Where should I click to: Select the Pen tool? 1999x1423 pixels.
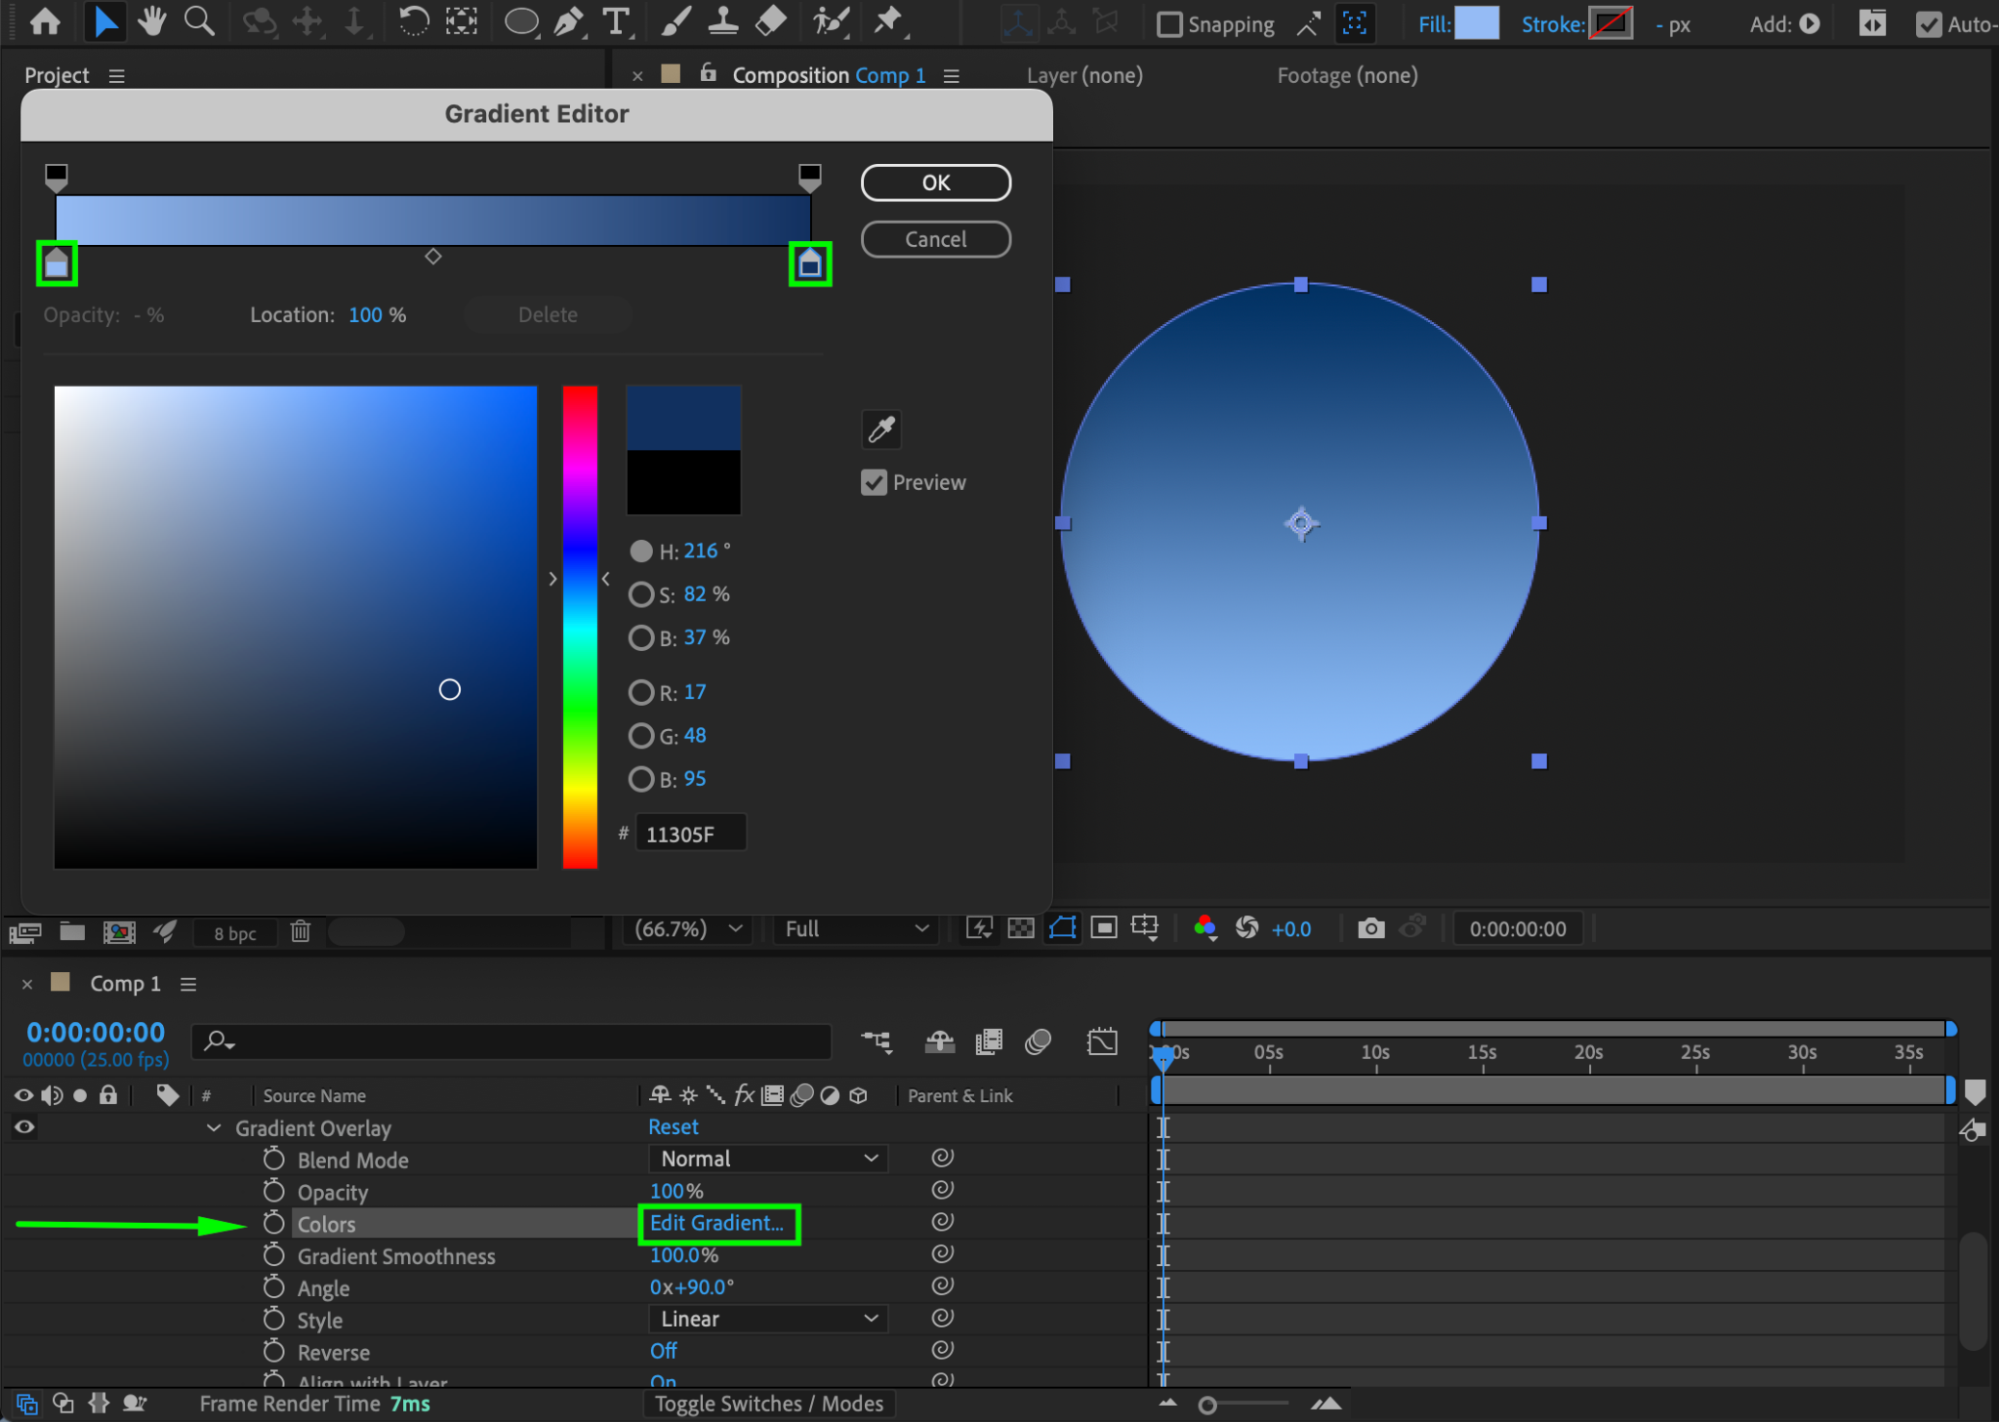[x=568, y=22]
